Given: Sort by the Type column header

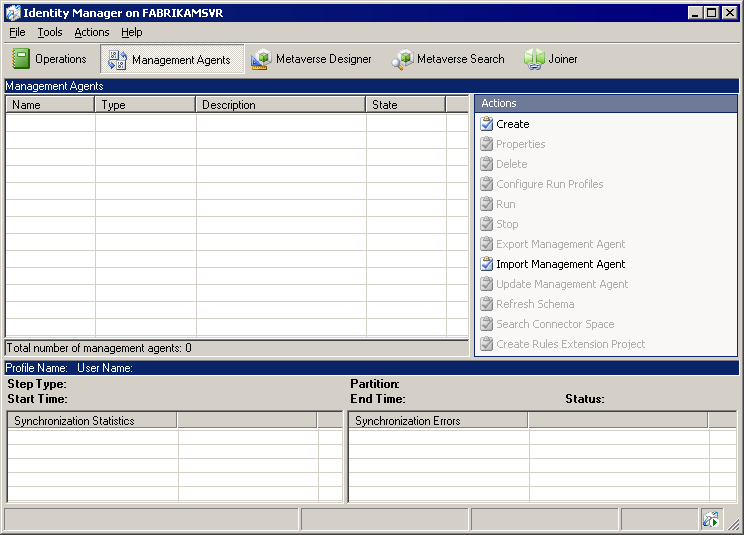Looking at the screenshot, I should pyautogui.click(x=145, y=105).
